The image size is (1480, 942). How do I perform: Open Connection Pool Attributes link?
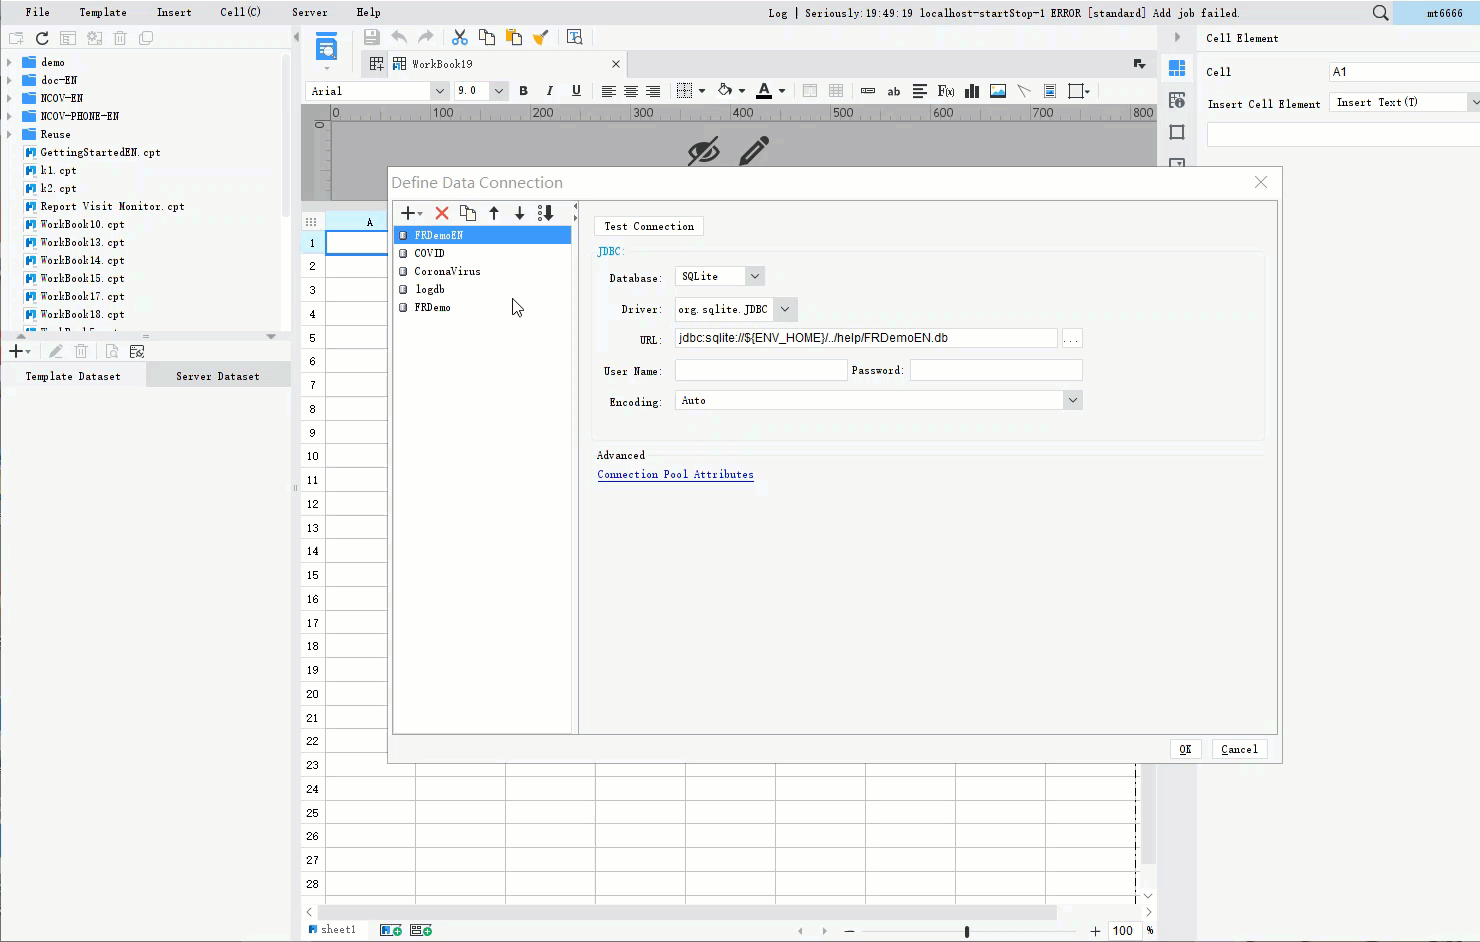pos(675,474)
